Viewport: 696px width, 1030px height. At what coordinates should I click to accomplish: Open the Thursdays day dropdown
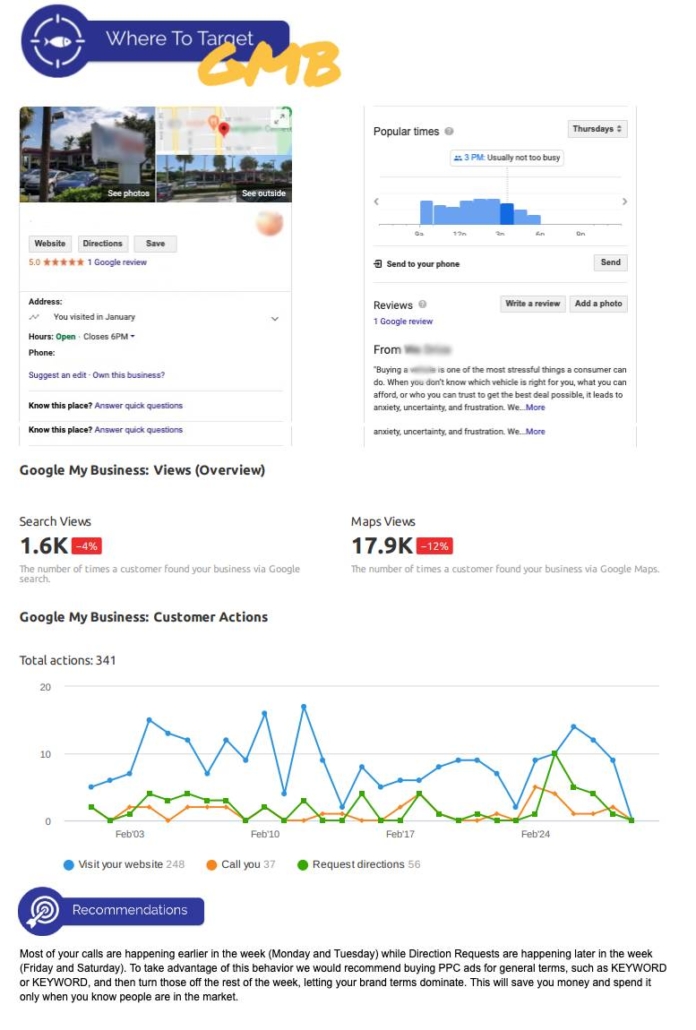click(597, 129)
